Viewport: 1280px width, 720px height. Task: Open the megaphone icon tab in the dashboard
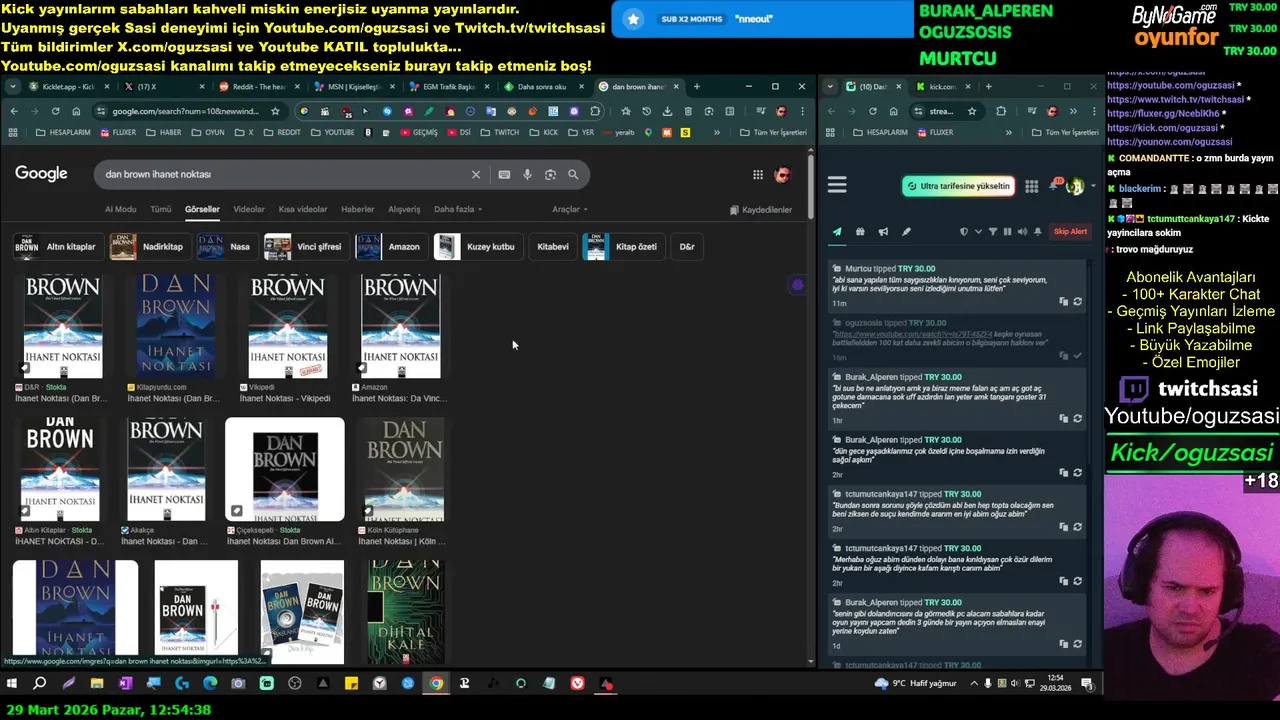[x=883, y=231]
